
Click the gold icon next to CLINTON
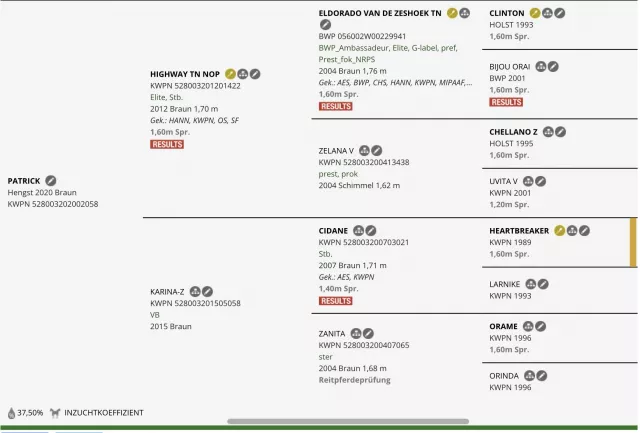(x=535, y=13)
